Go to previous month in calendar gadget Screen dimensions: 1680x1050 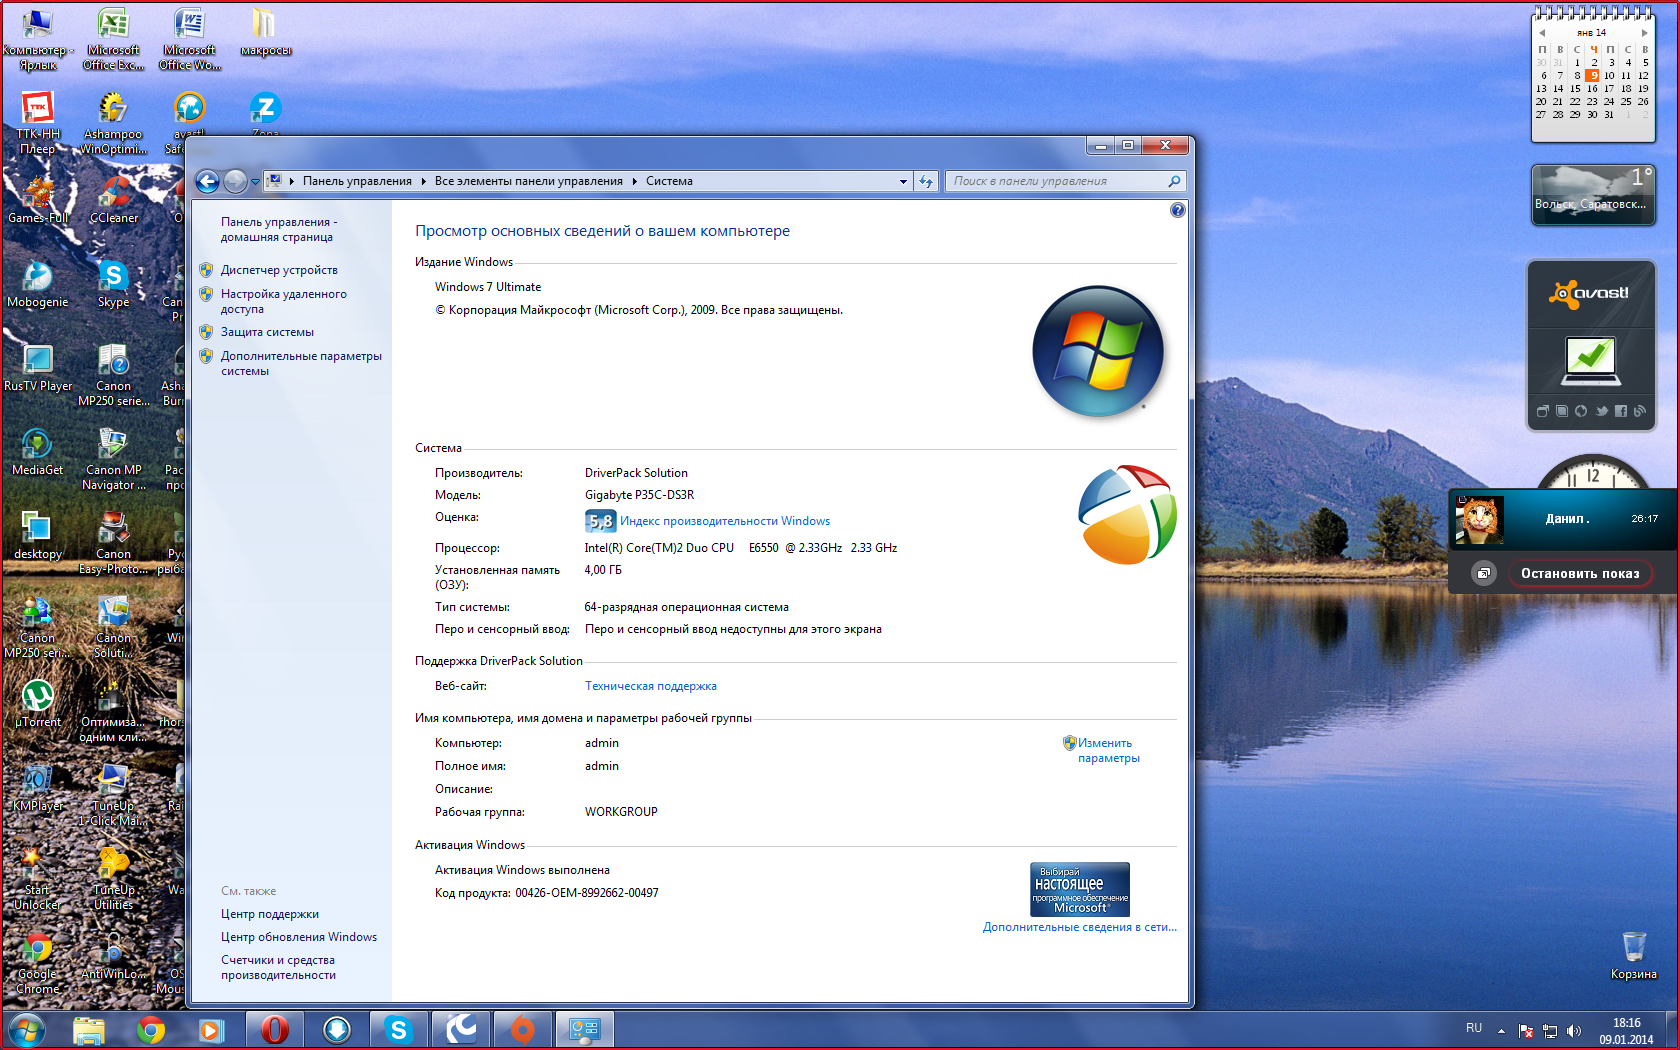tap(1542, 33)
